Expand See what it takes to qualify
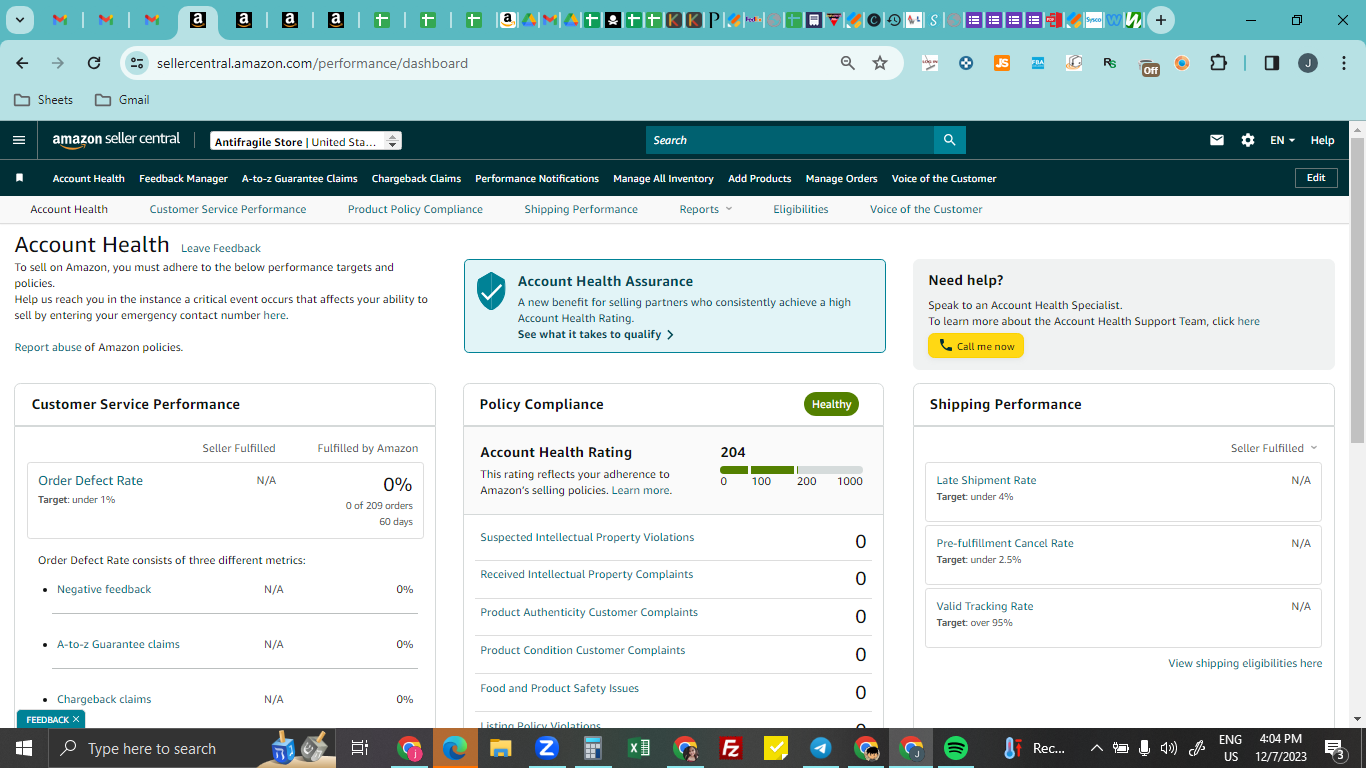This screenshot has width=1366, height=768. pyautogui.click(x=595, y=334)
